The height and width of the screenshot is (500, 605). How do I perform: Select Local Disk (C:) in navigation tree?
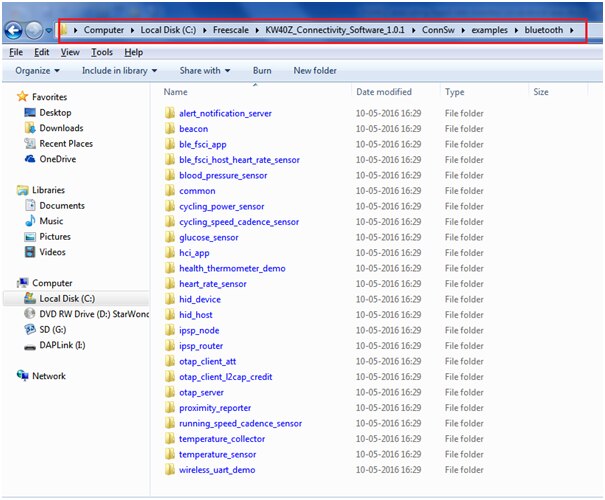coord(66,299)
